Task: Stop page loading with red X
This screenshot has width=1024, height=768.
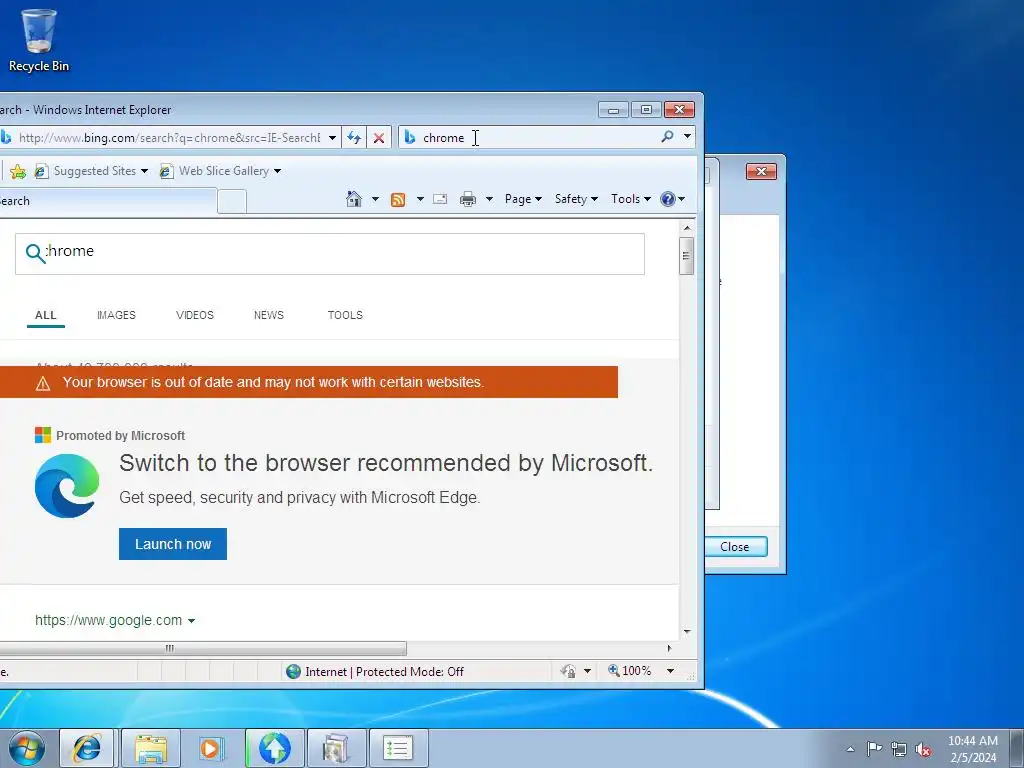Action: [x=379, y=138]
